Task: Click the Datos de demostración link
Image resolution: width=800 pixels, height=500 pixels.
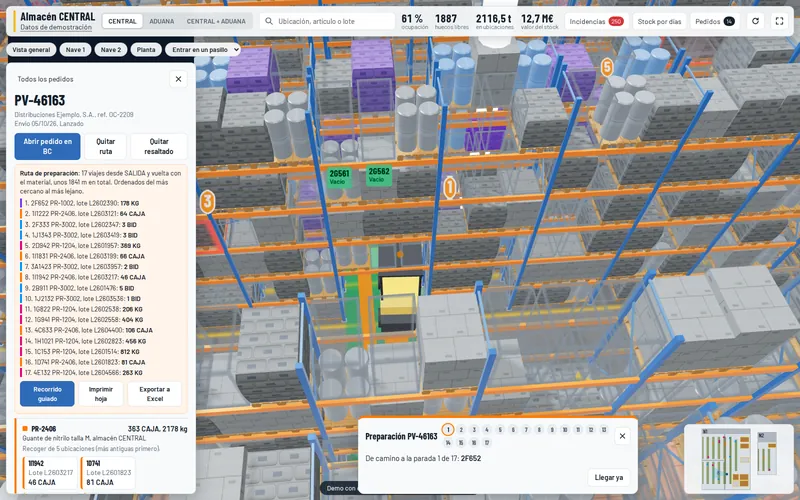Action: [56, 28]
